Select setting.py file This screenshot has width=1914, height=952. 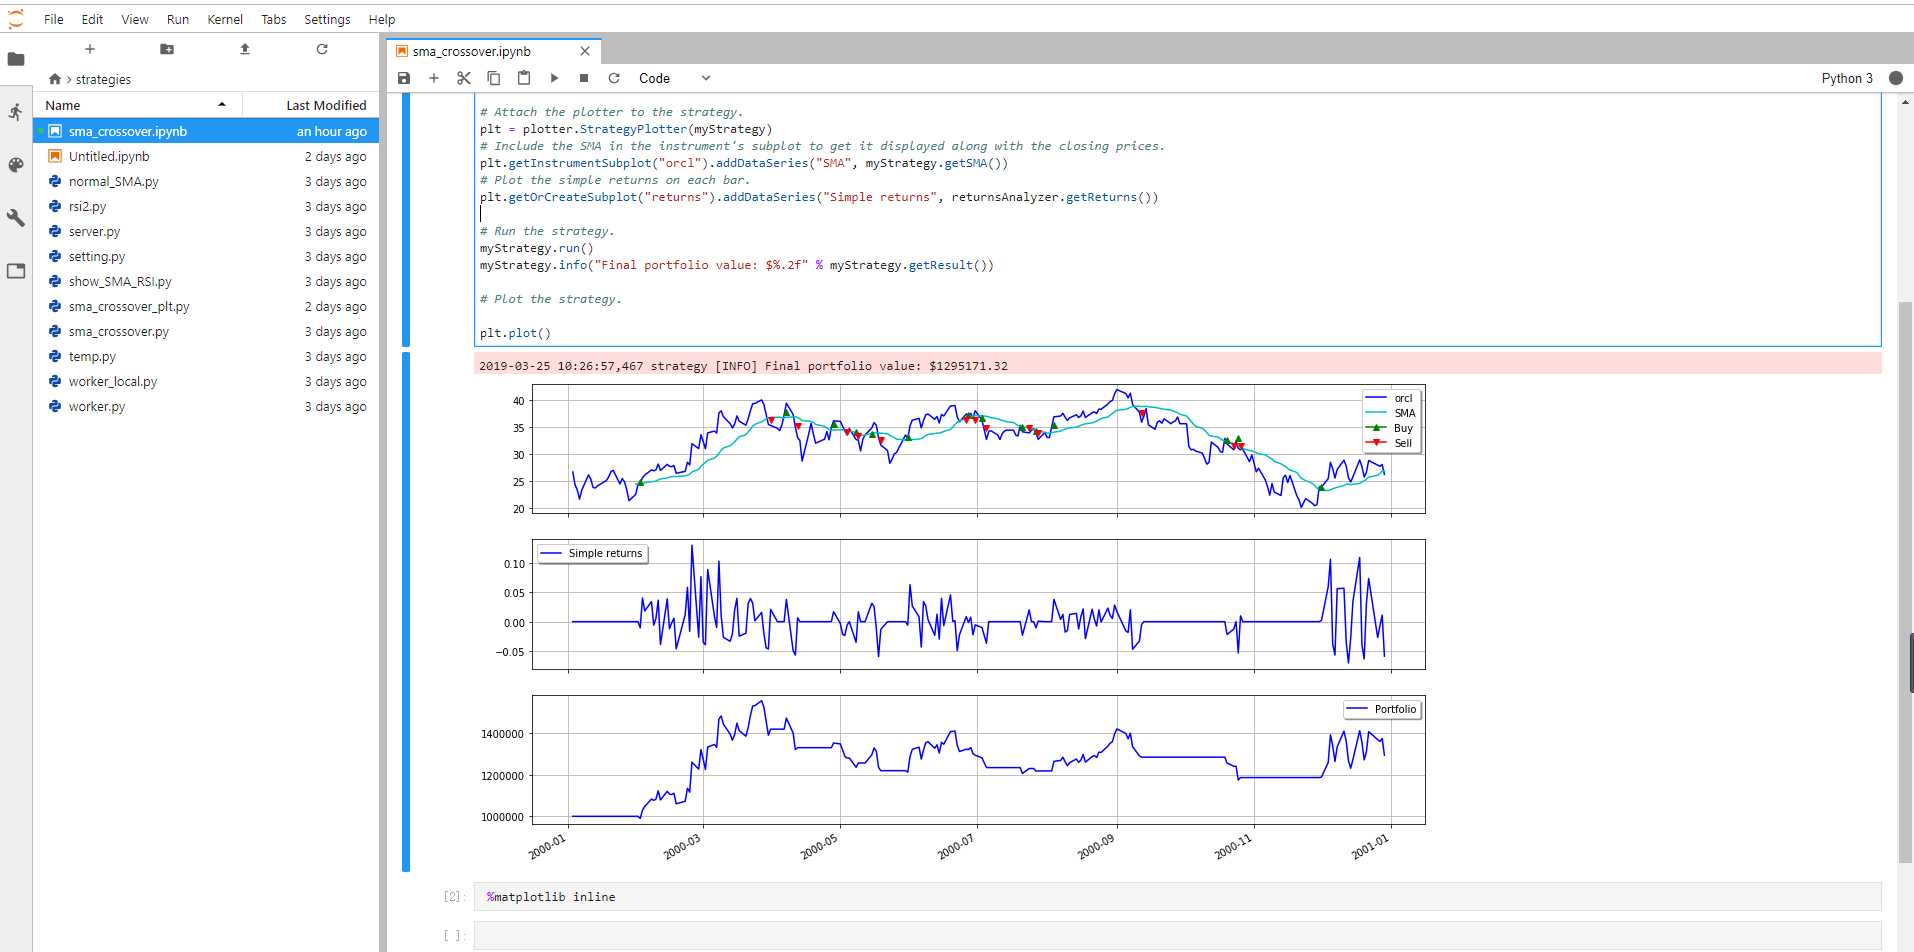click(x=206, y=256)
